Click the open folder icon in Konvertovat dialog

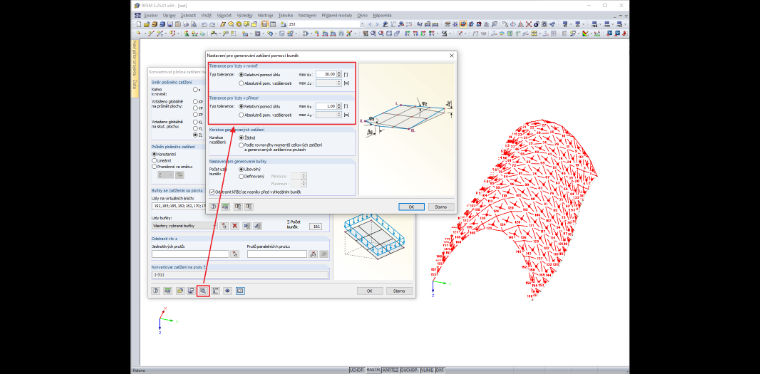pyautogui.click(x=180, y=291)
